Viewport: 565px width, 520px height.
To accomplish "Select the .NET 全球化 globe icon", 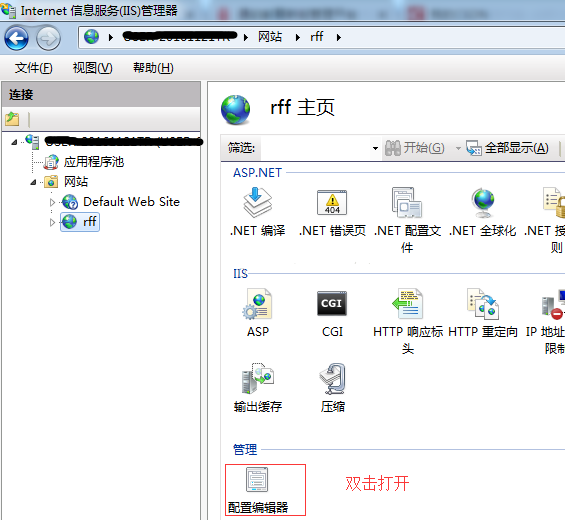I will coord(482,203).
